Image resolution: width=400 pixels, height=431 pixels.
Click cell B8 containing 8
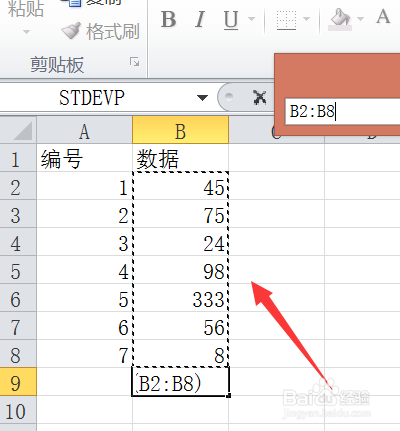180,354
